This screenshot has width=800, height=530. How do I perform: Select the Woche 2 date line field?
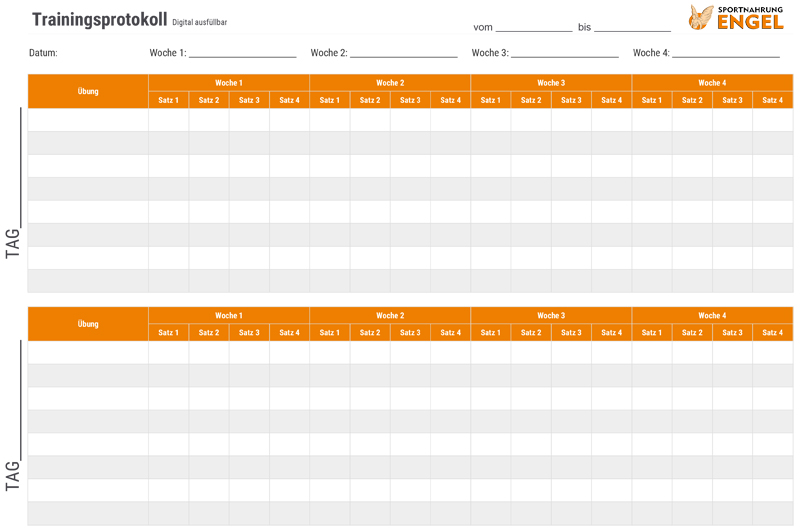tap(403, 52)
